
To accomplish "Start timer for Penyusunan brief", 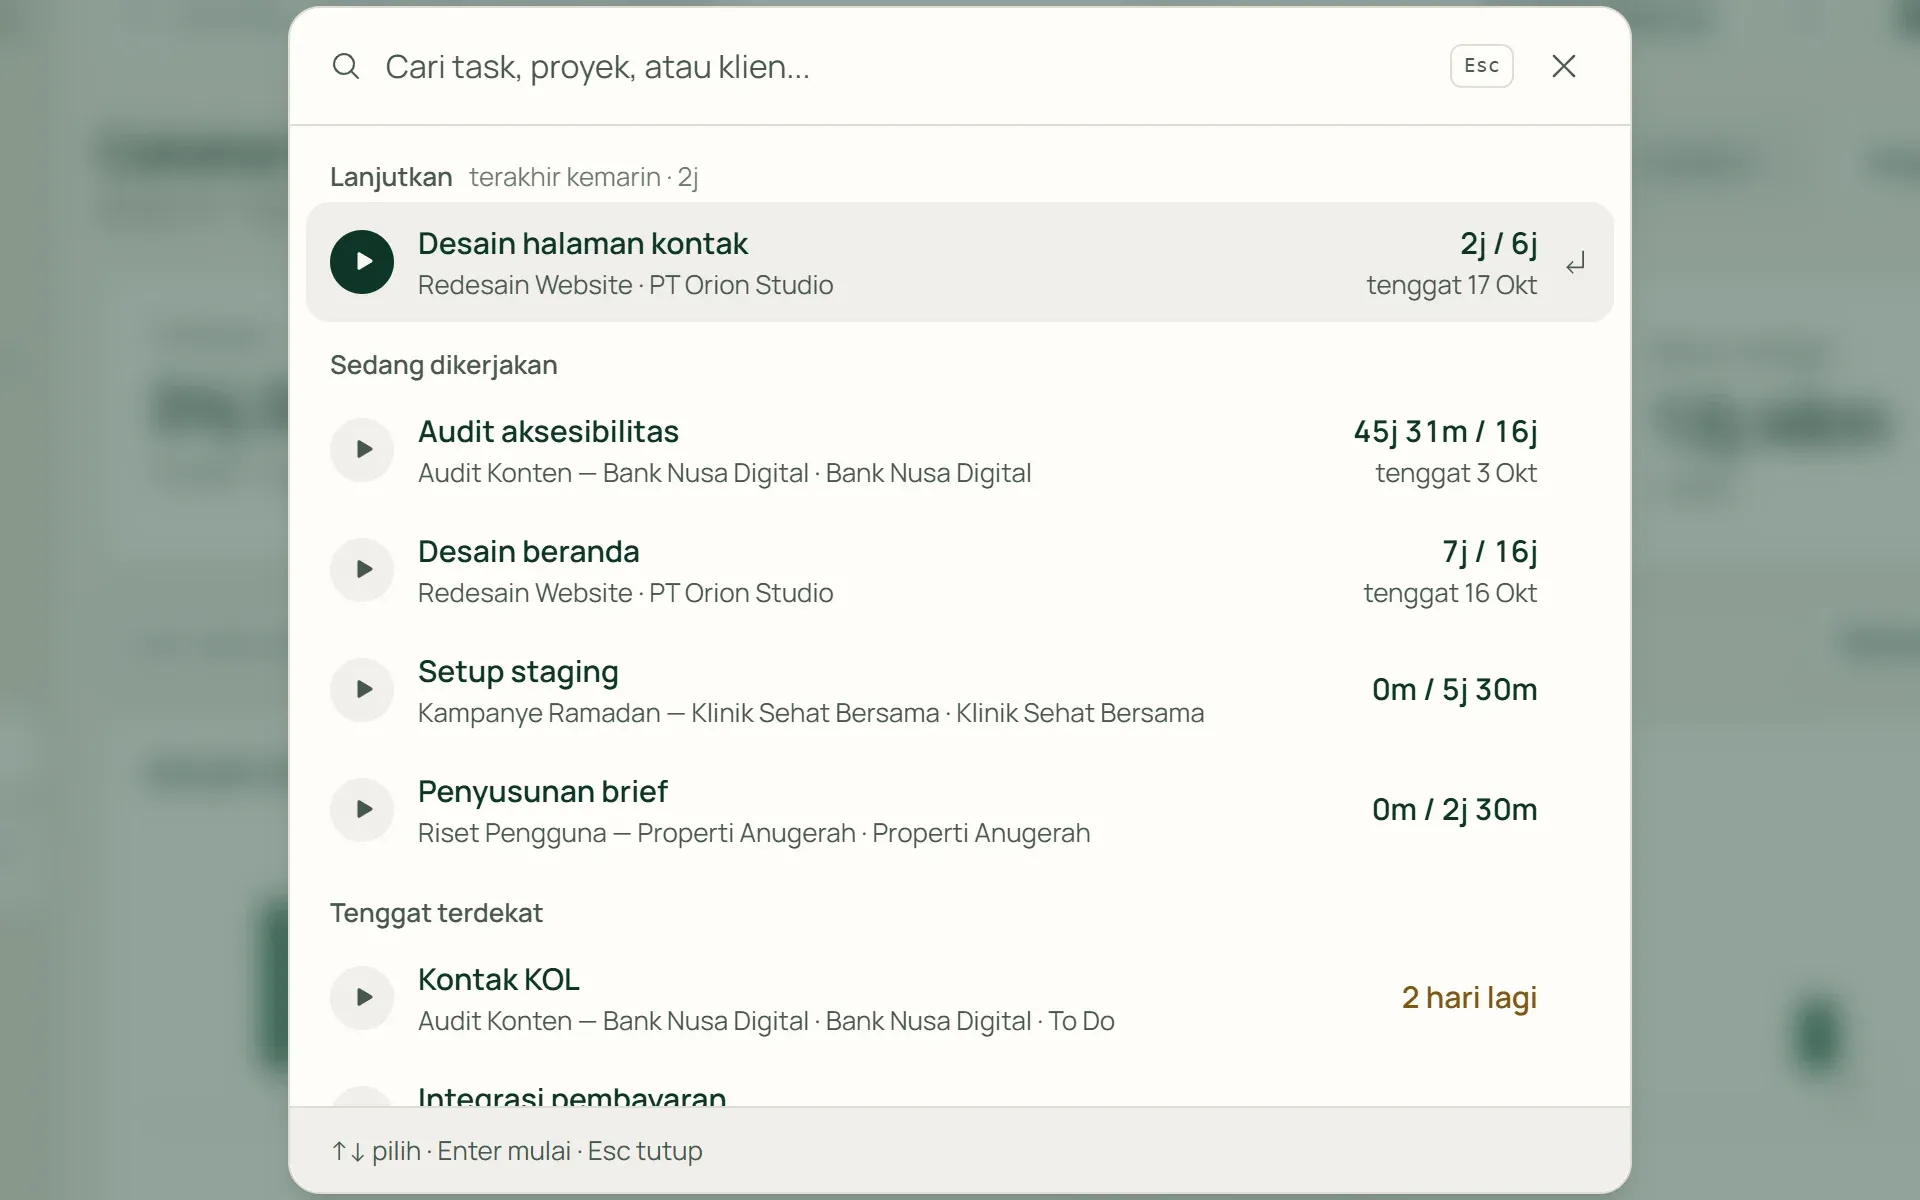I will [362, 810].
